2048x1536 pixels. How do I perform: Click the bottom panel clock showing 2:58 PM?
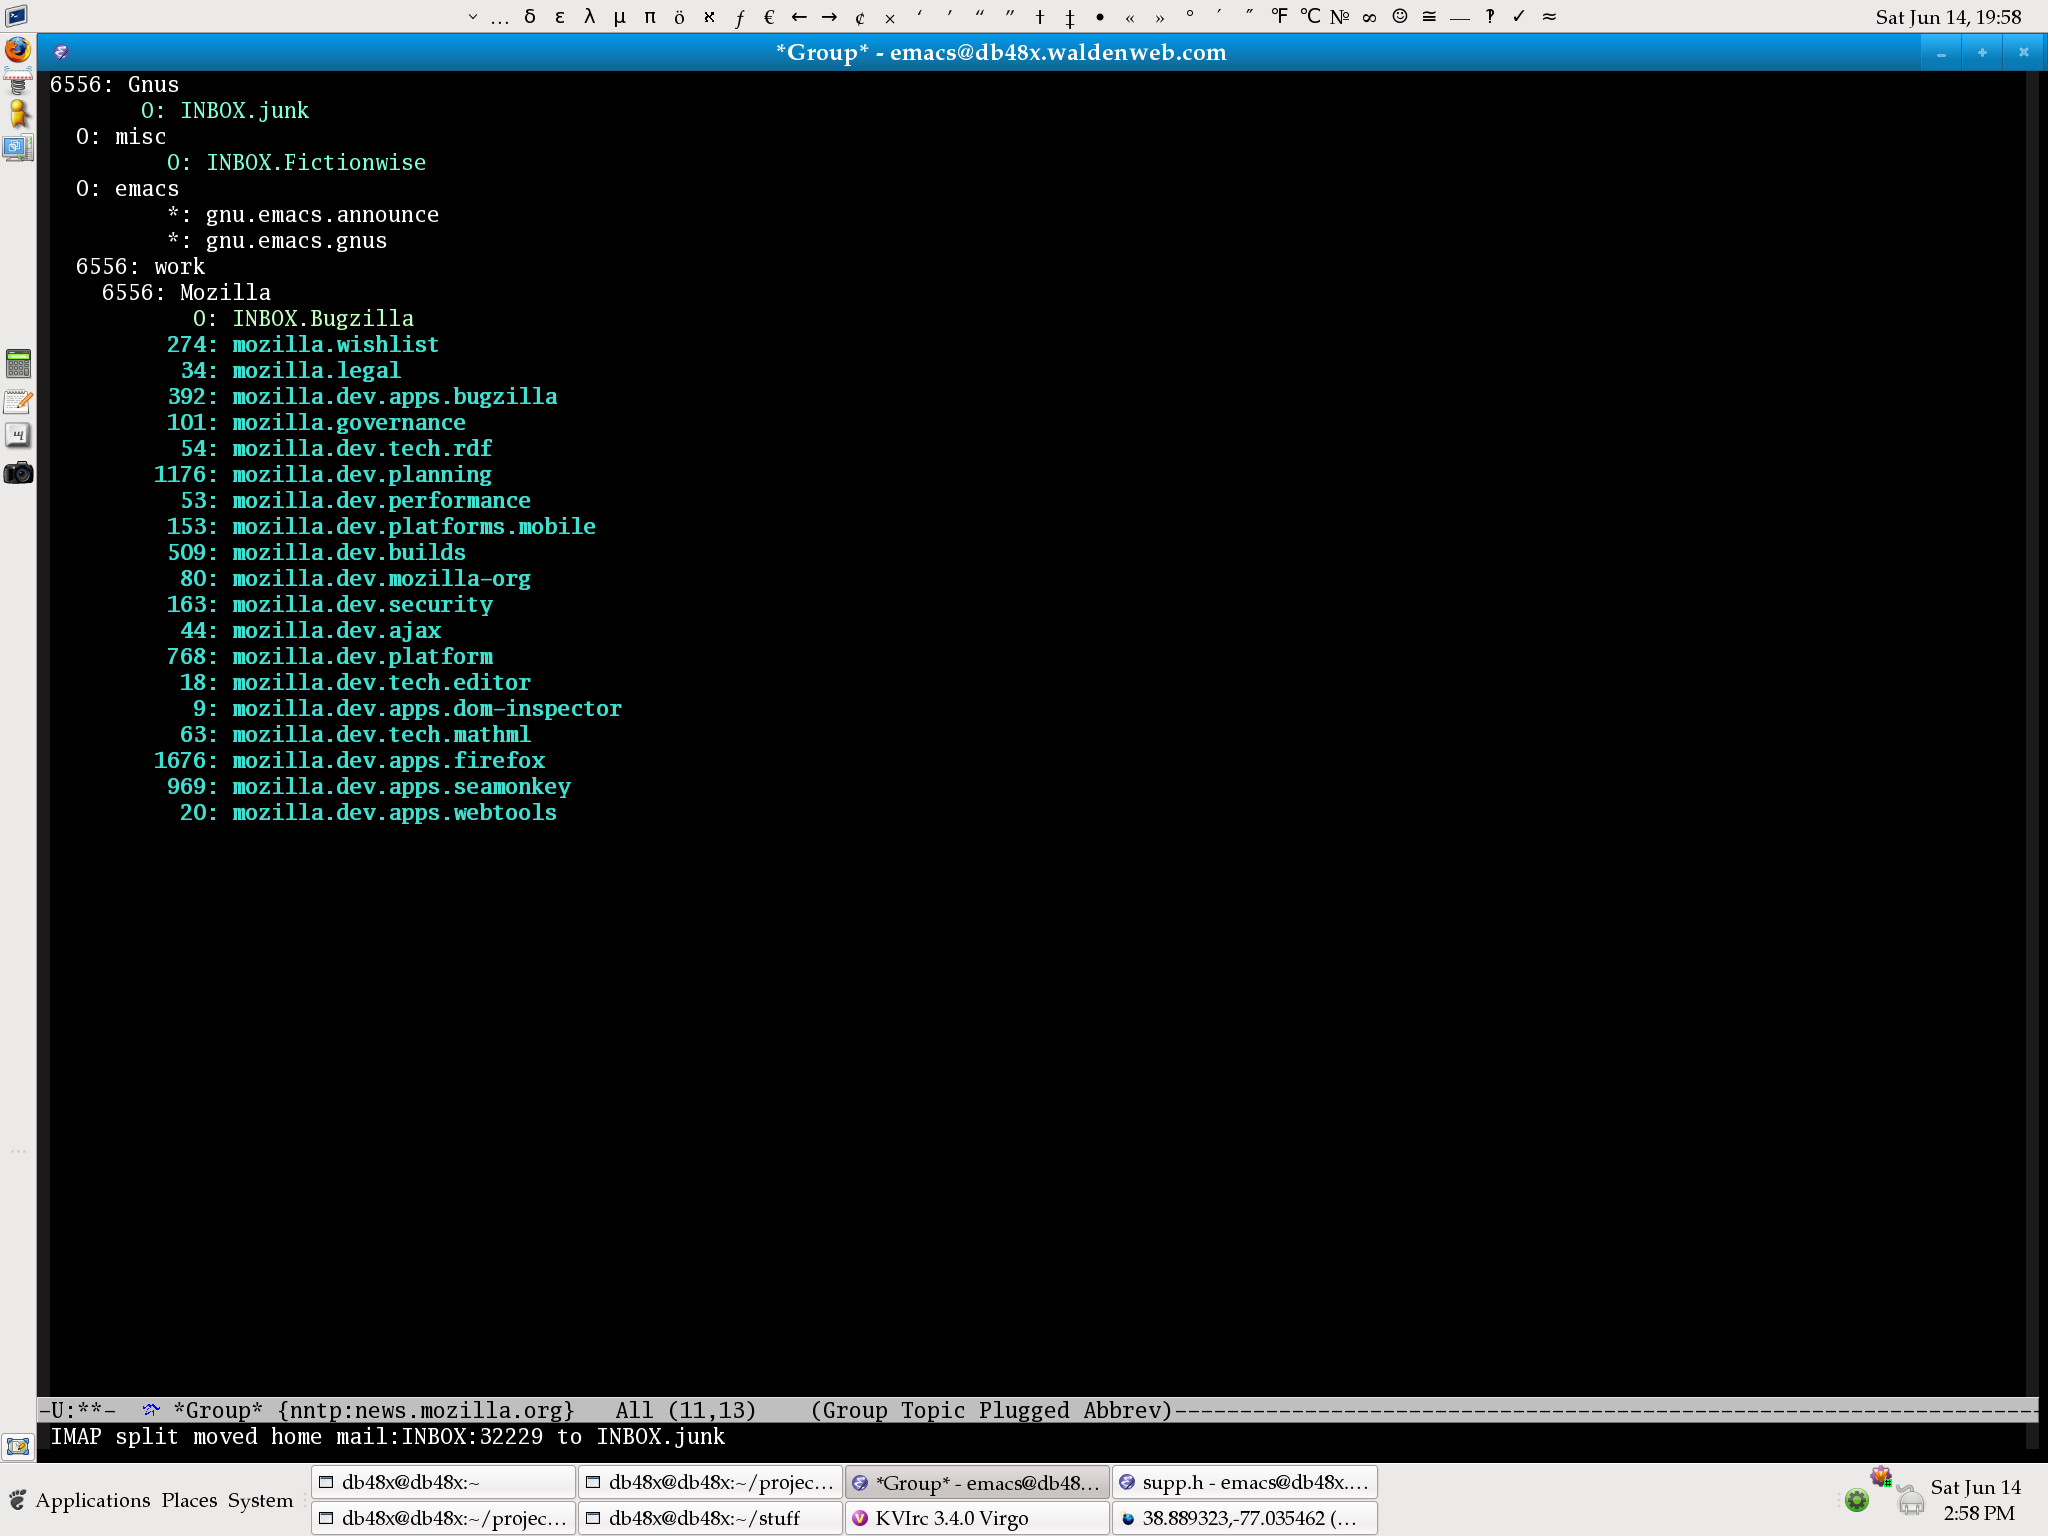tap(1975, 1500)
